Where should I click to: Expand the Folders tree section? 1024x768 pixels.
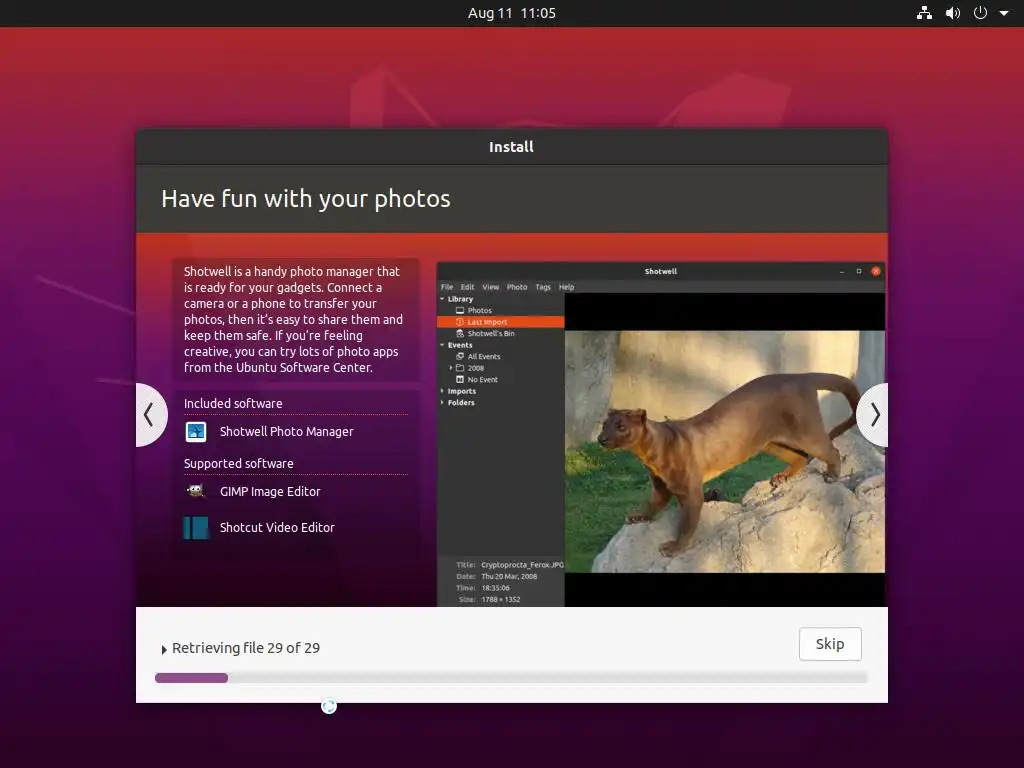click(442, 402)
